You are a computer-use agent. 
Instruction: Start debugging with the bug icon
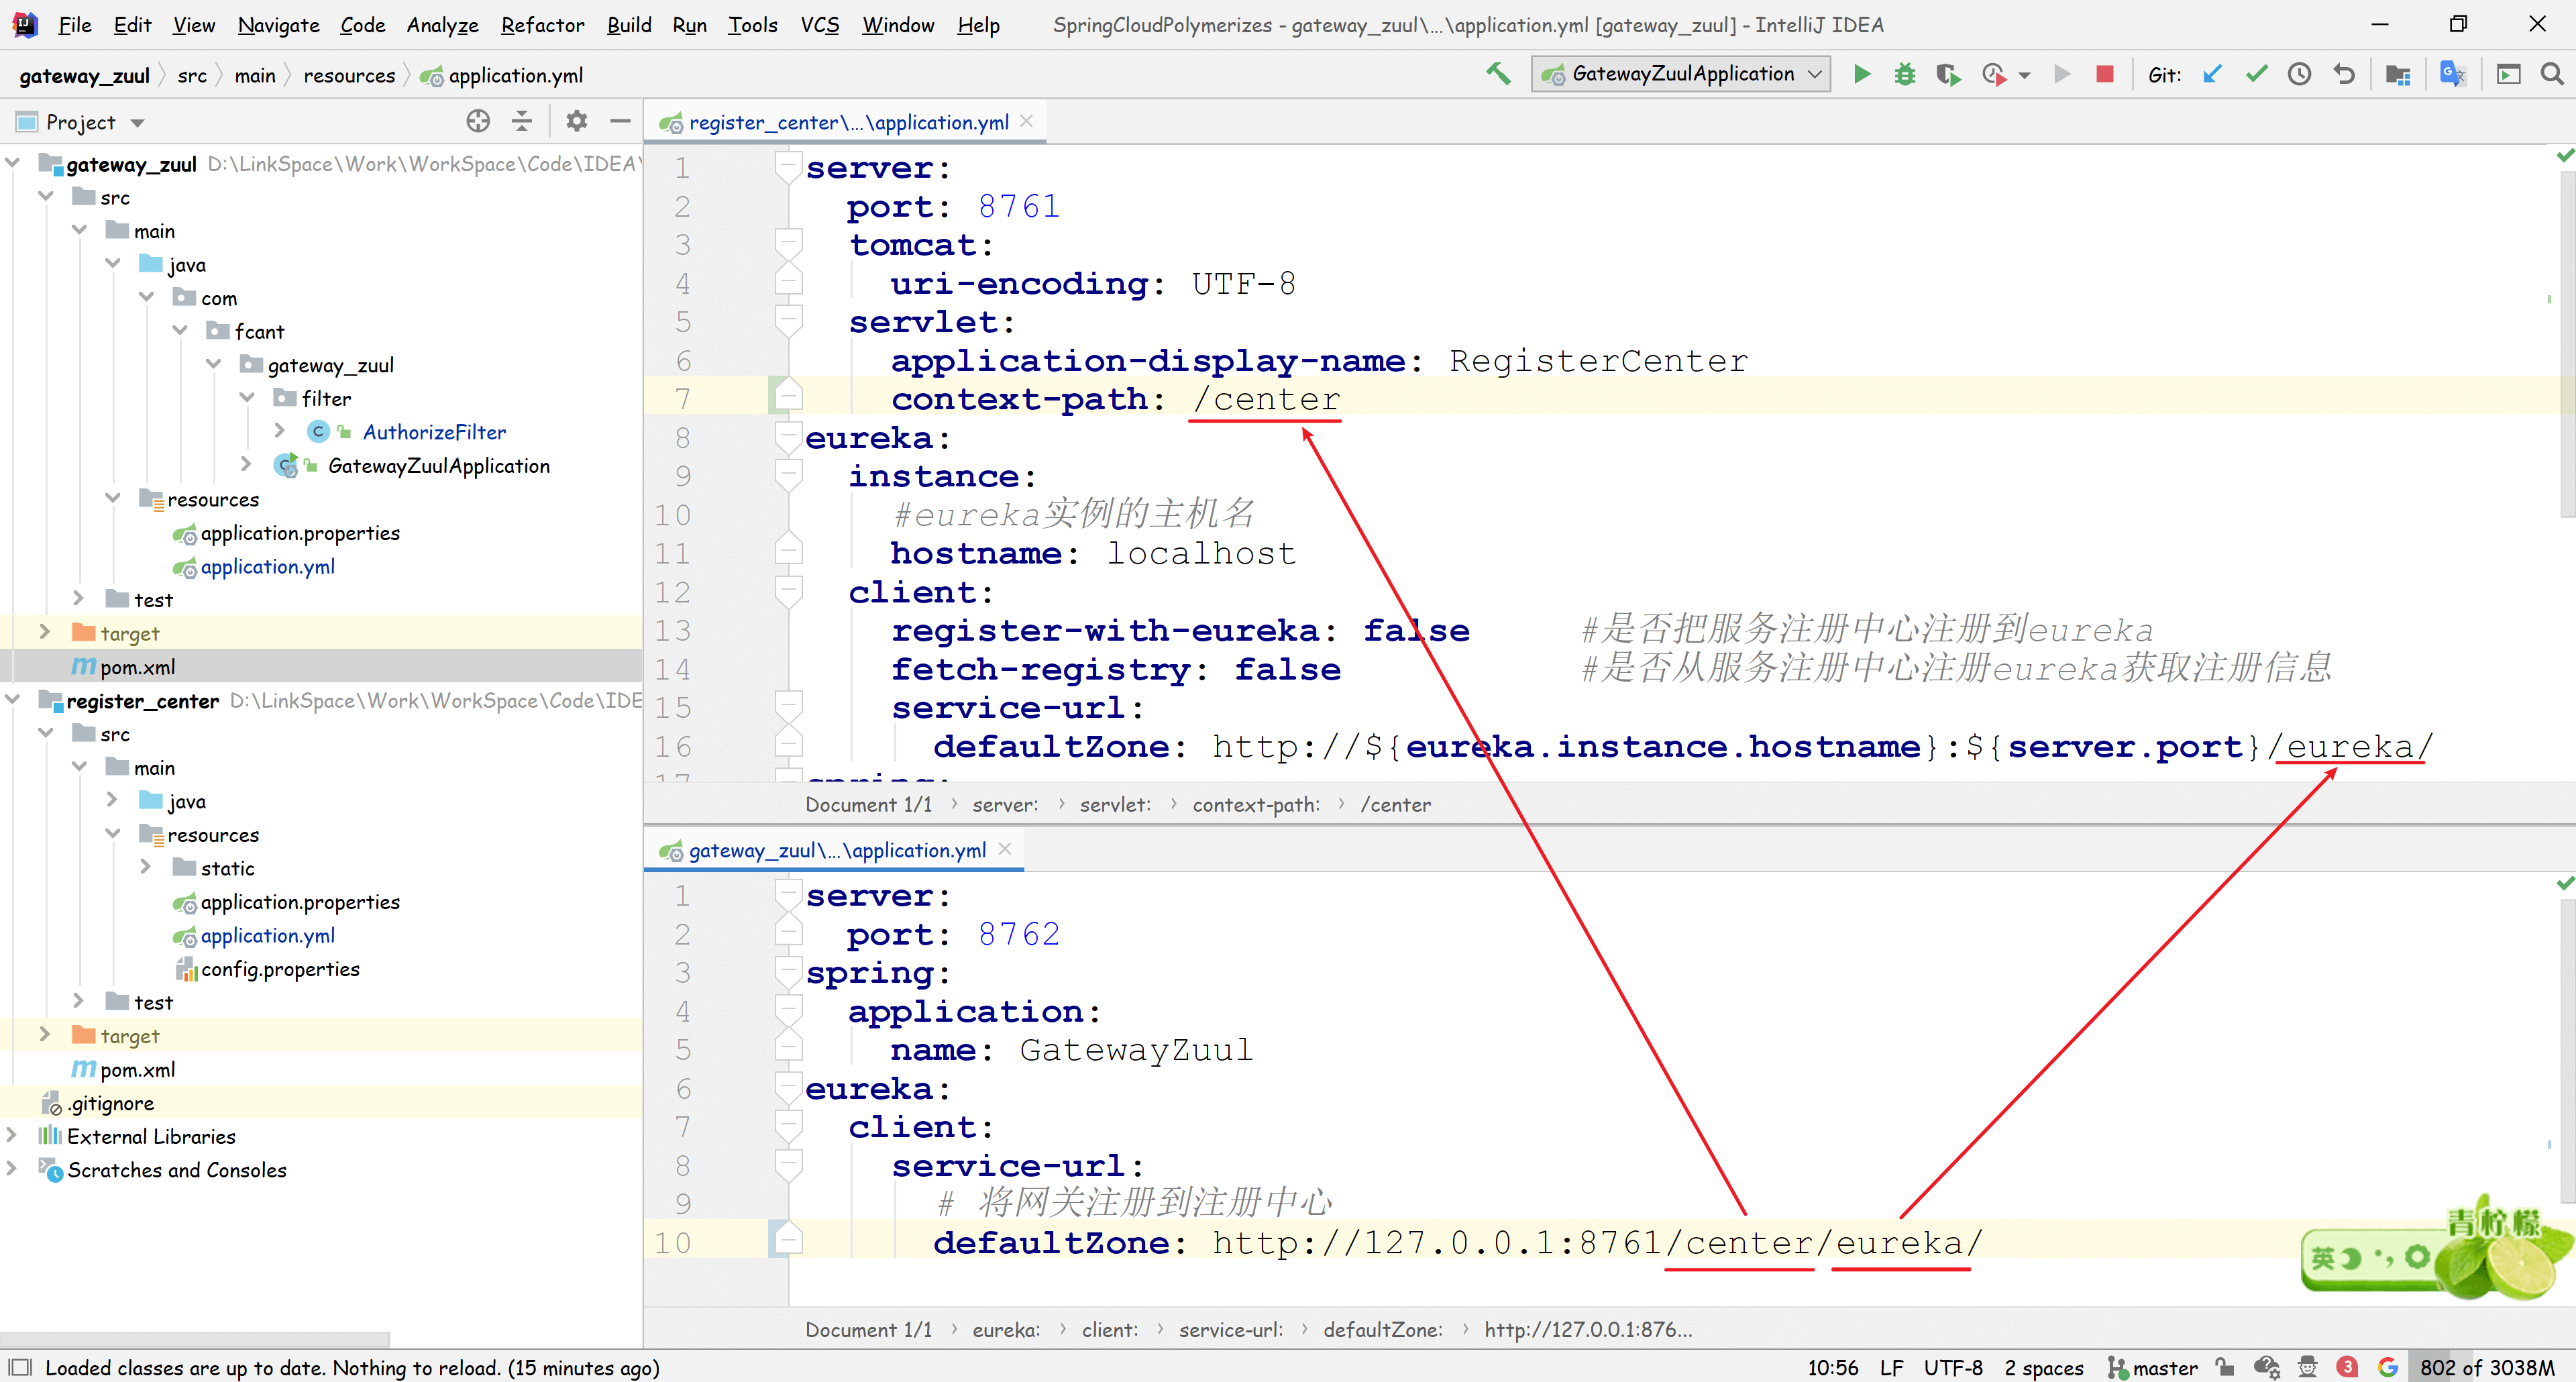[1904, 74]
